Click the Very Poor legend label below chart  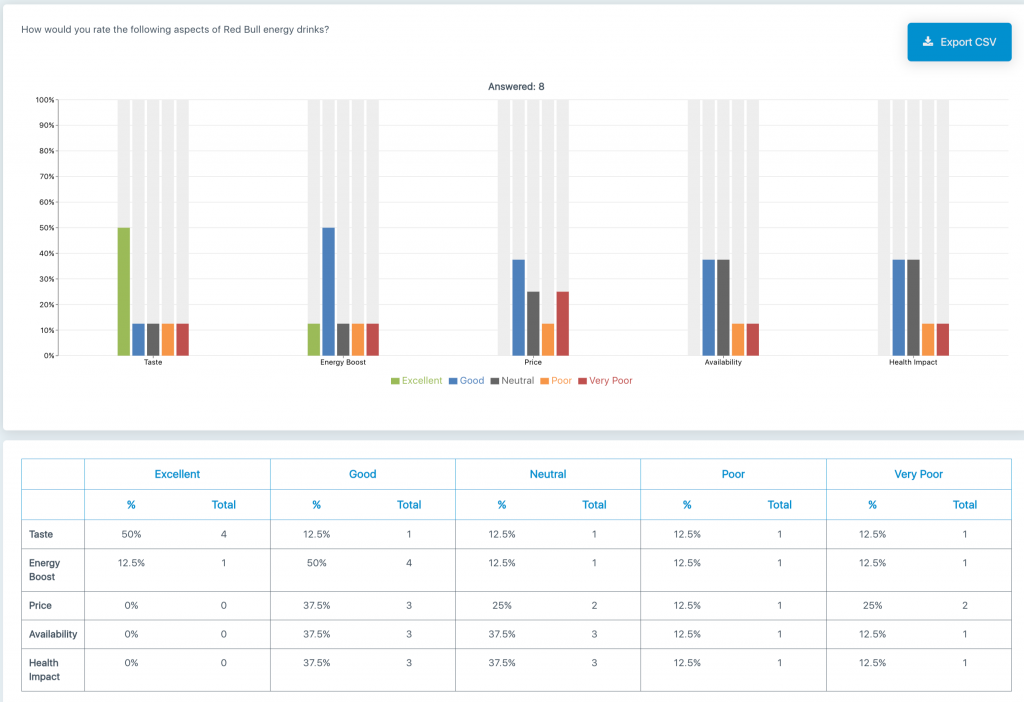(611, 381)
